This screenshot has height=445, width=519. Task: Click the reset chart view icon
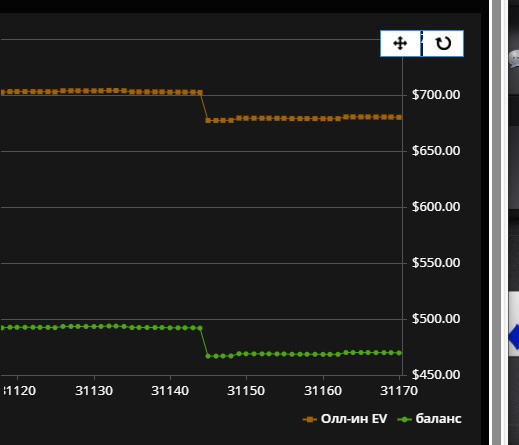point(443,43)
